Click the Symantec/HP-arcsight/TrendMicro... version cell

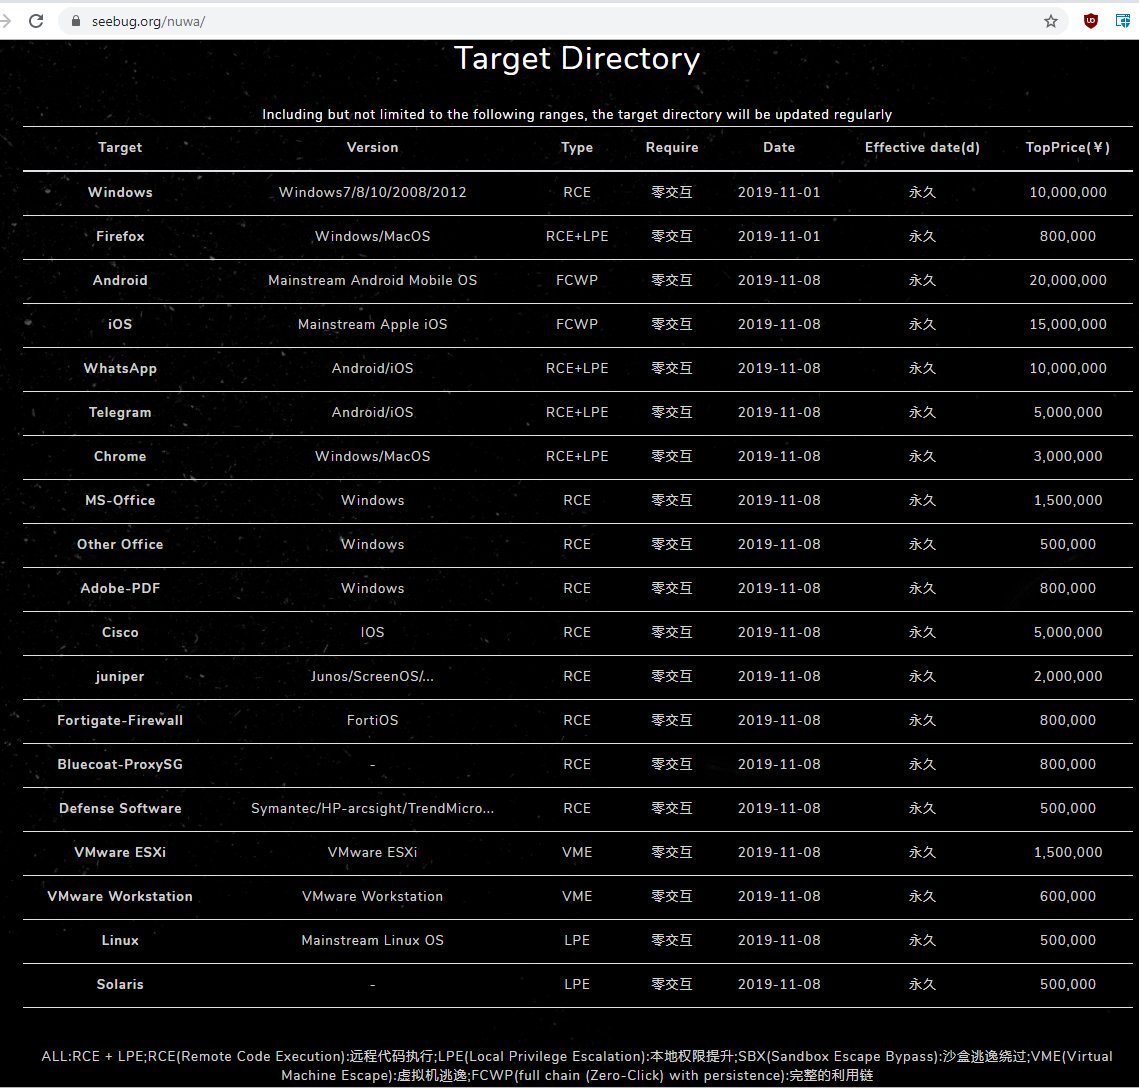373,808
